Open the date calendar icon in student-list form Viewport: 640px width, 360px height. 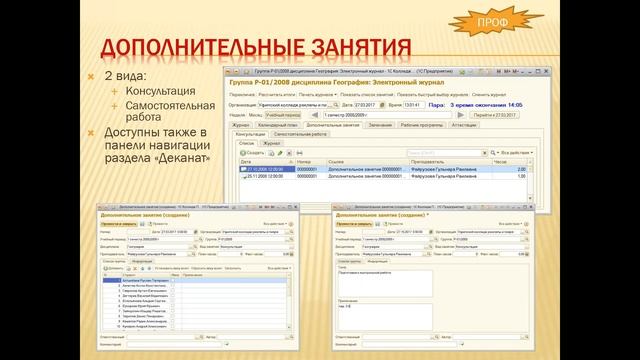(x=196, y=232)
